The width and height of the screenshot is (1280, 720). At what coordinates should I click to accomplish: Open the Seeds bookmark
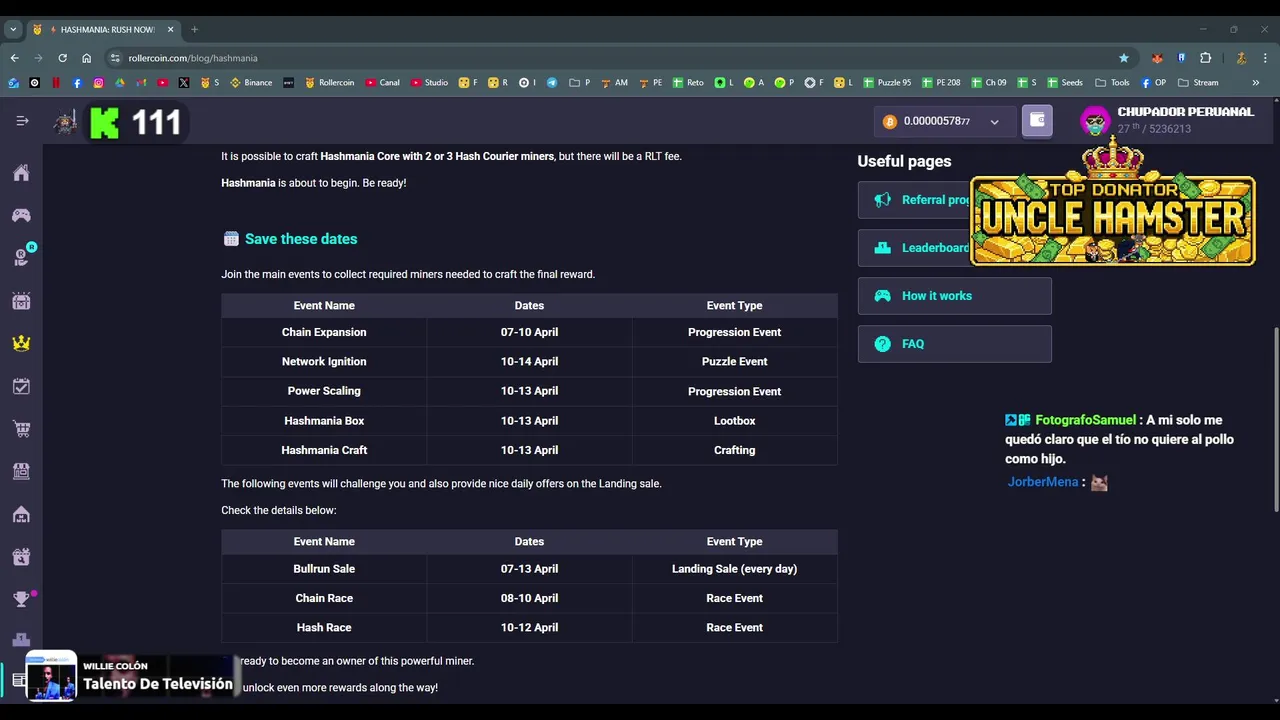tap(1065, 83)
